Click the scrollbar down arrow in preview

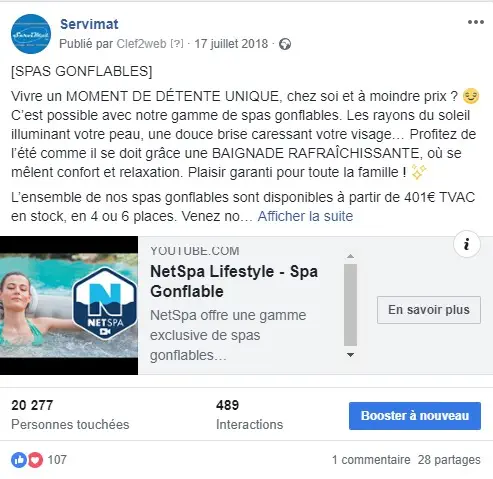(350, 355)
